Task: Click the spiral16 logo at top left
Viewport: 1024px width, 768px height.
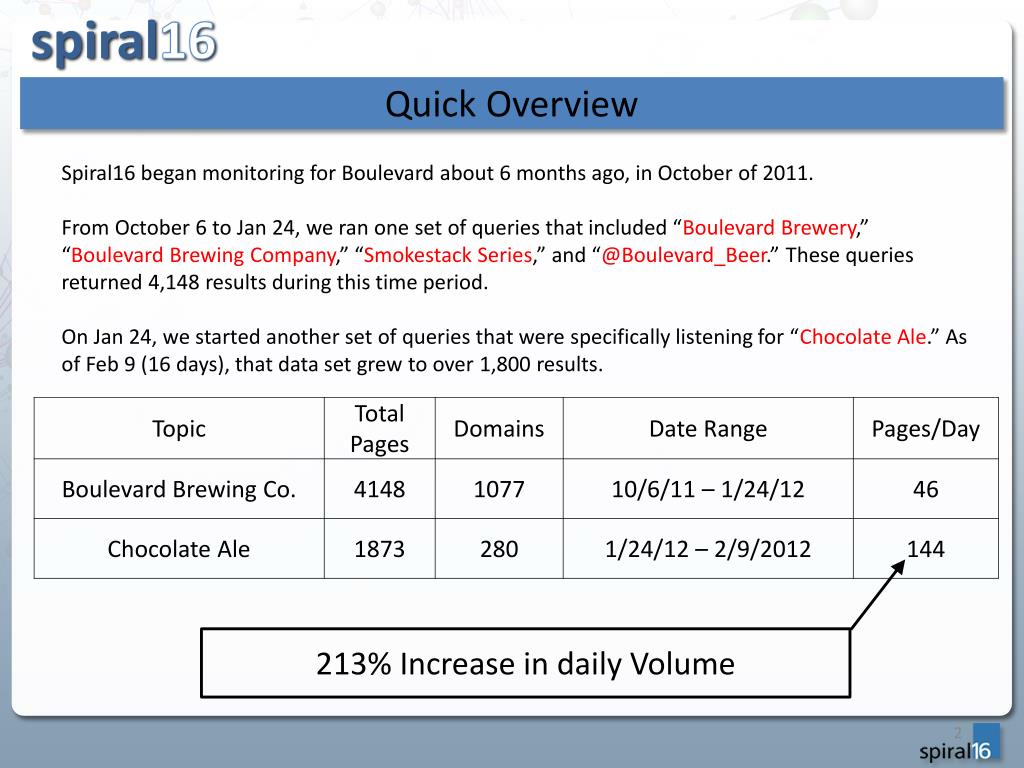Action: coord(124,43)
